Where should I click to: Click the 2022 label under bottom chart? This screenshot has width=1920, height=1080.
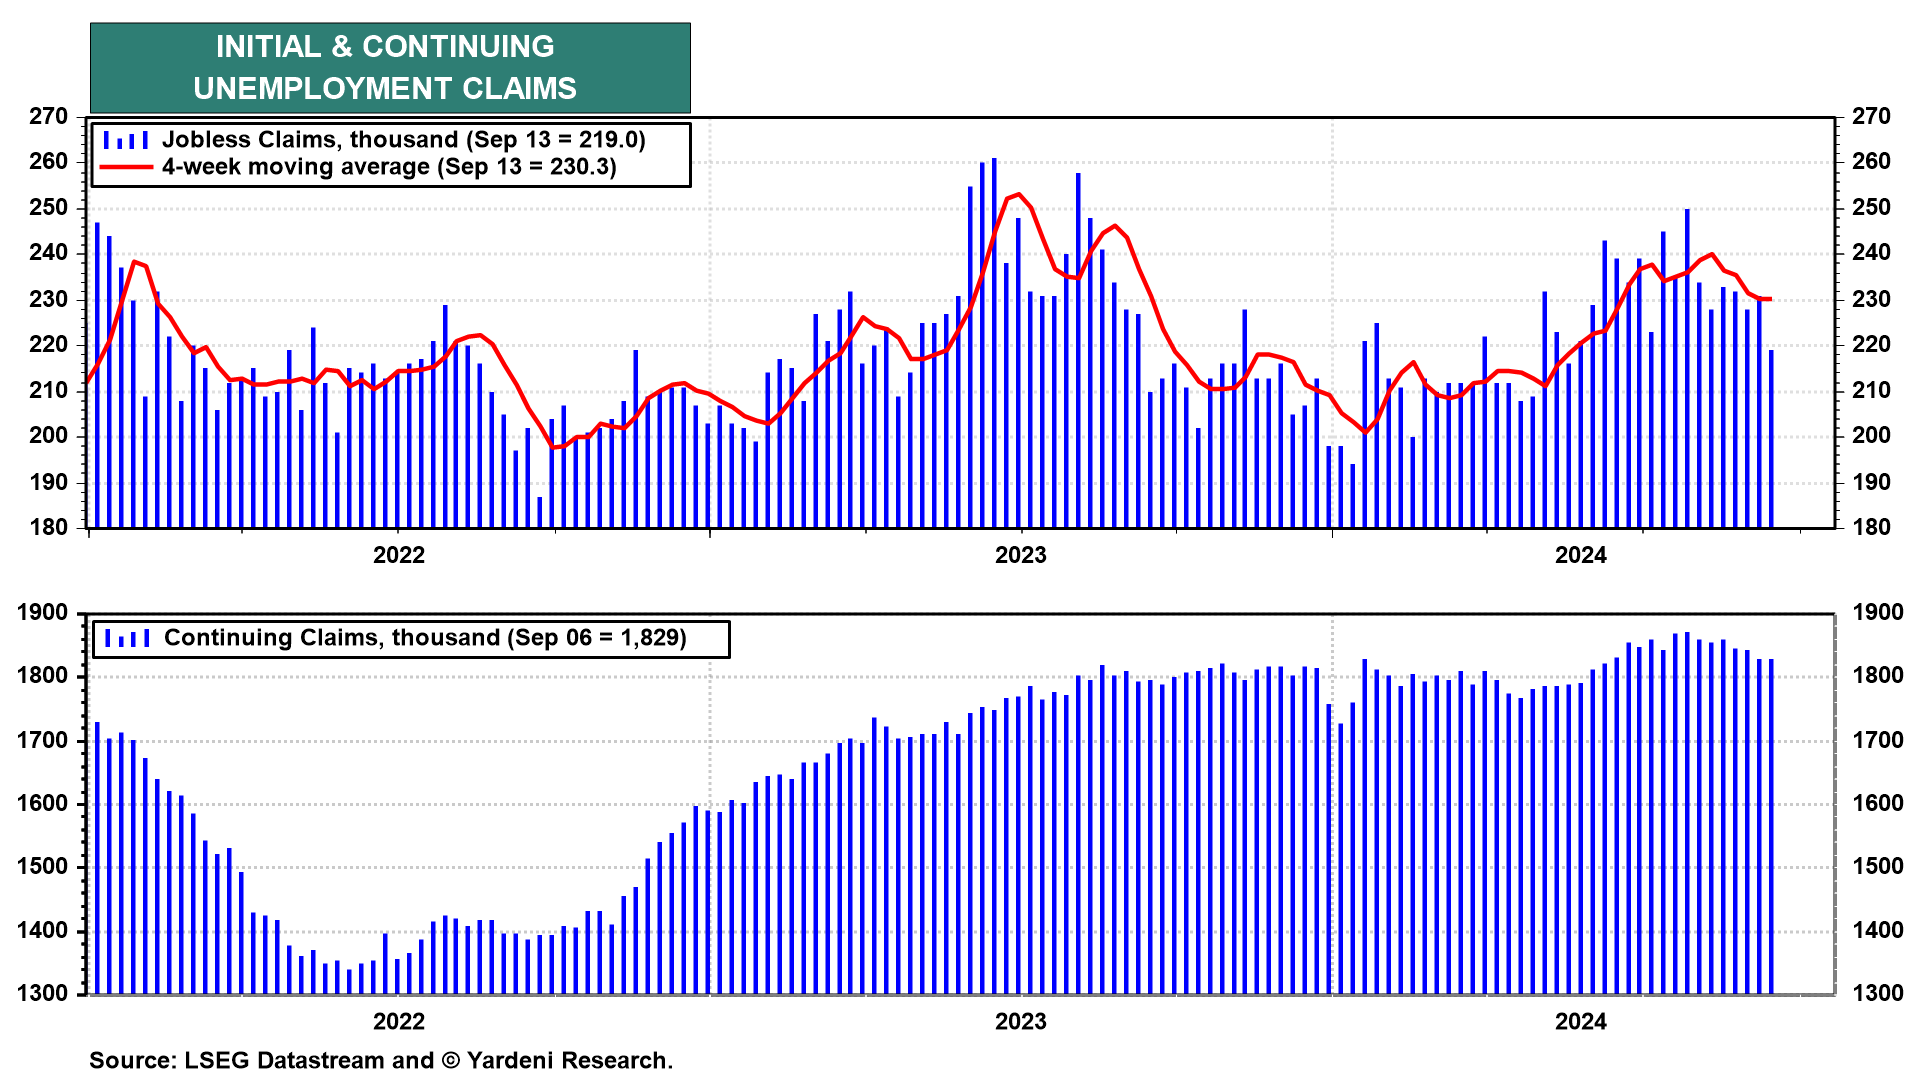point(398,1021)
